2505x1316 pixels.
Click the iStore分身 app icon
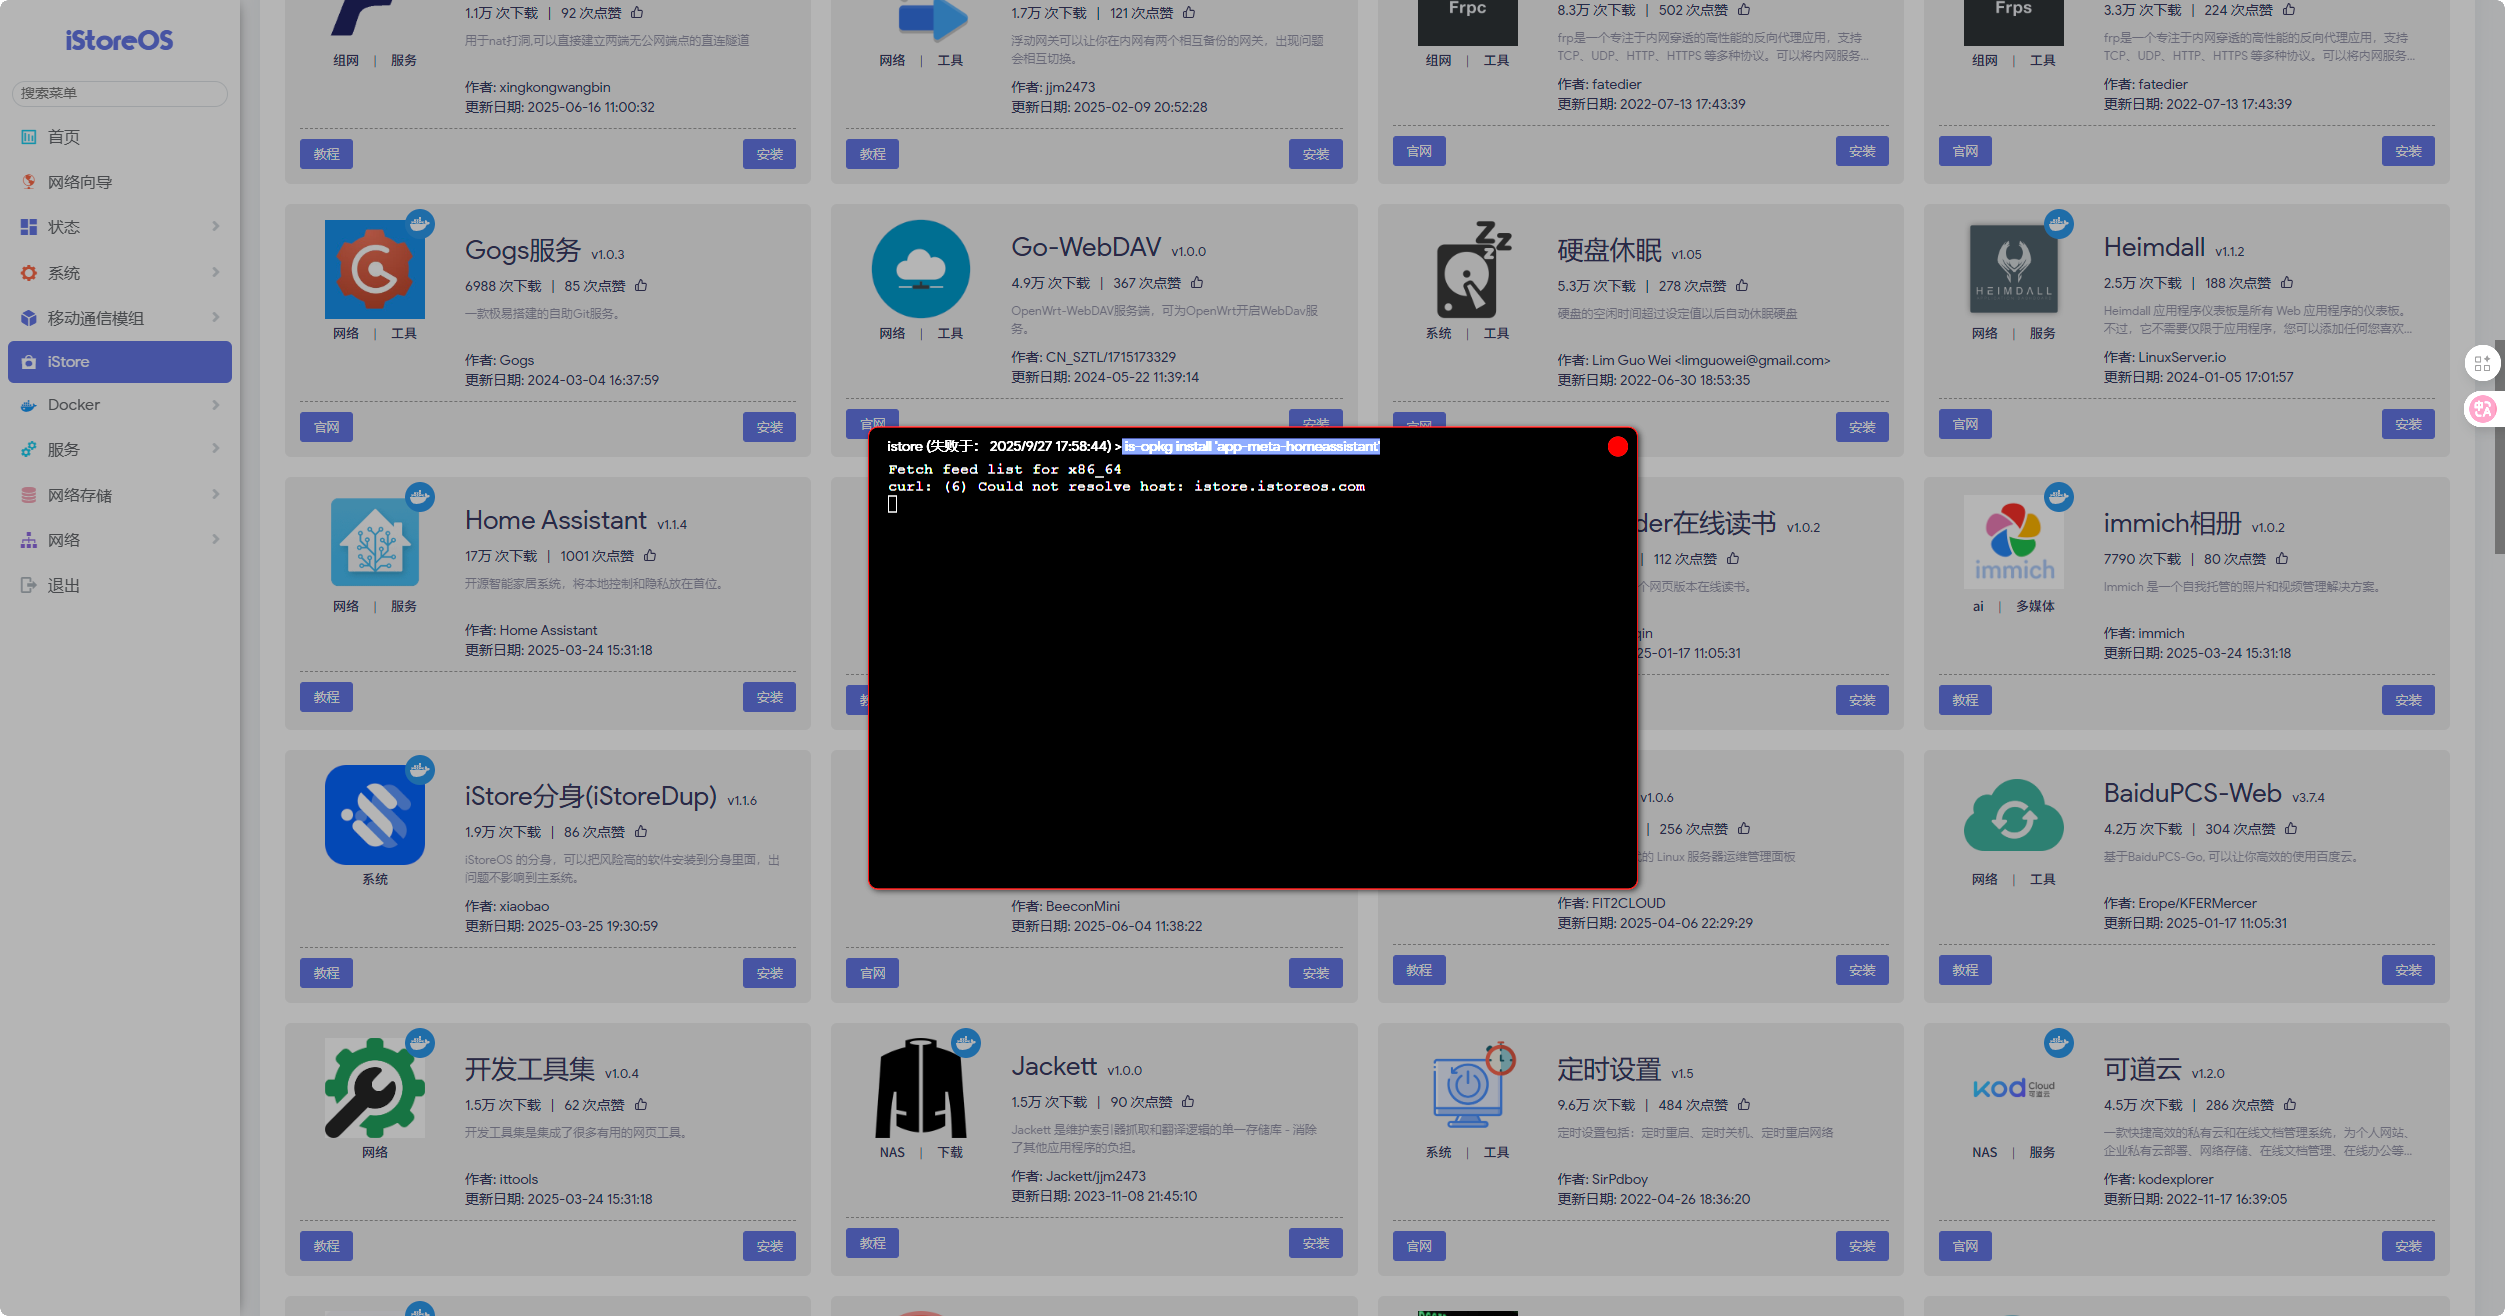(374, 815)
